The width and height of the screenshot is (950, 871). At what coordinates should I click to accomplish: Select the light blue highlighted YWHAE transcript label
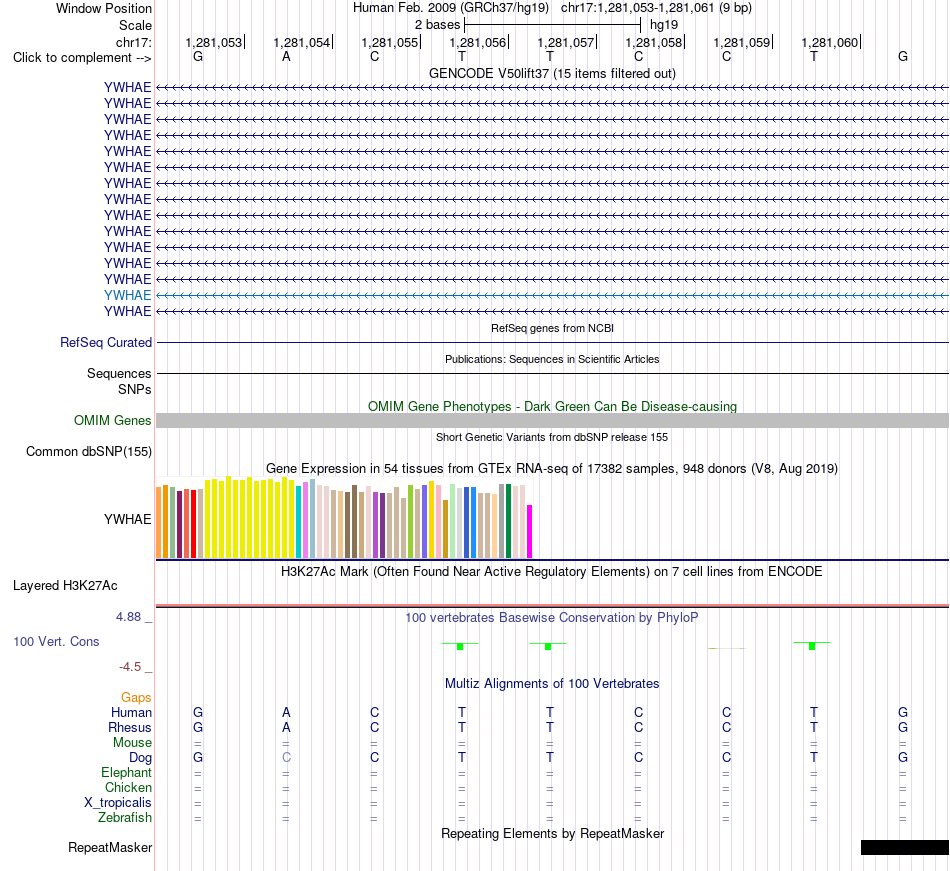pyautogui.click(x=127, y=295)
